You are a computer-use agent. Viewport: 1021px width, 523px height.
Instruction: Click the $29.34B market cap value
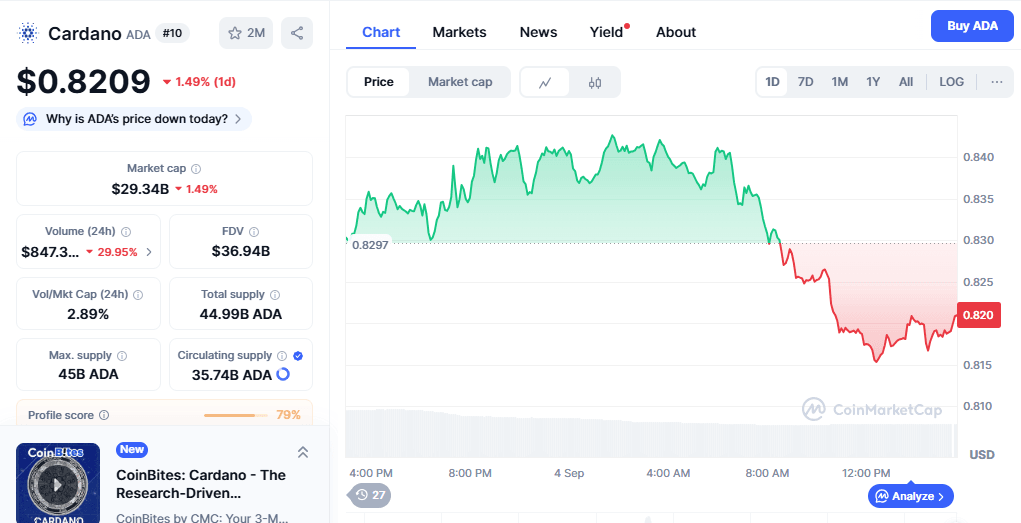140,190
